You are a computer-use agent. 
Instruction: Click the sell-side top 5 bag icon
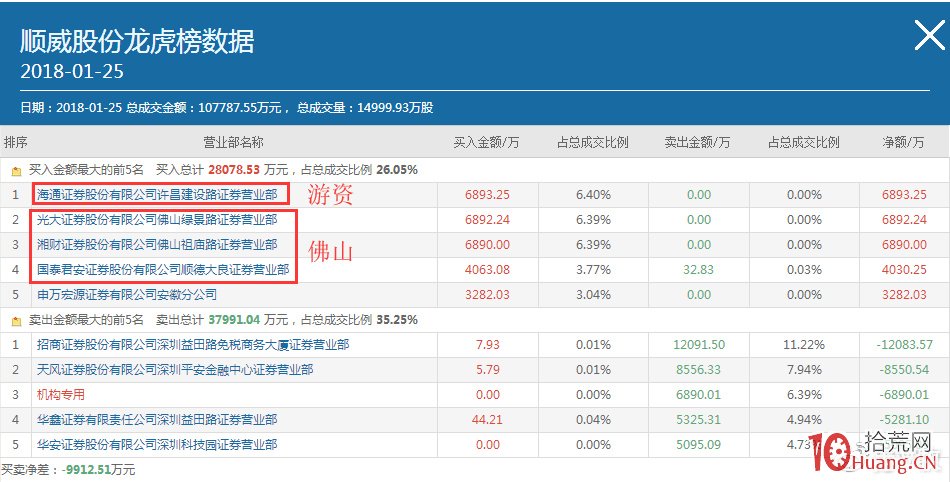(16, 320)
